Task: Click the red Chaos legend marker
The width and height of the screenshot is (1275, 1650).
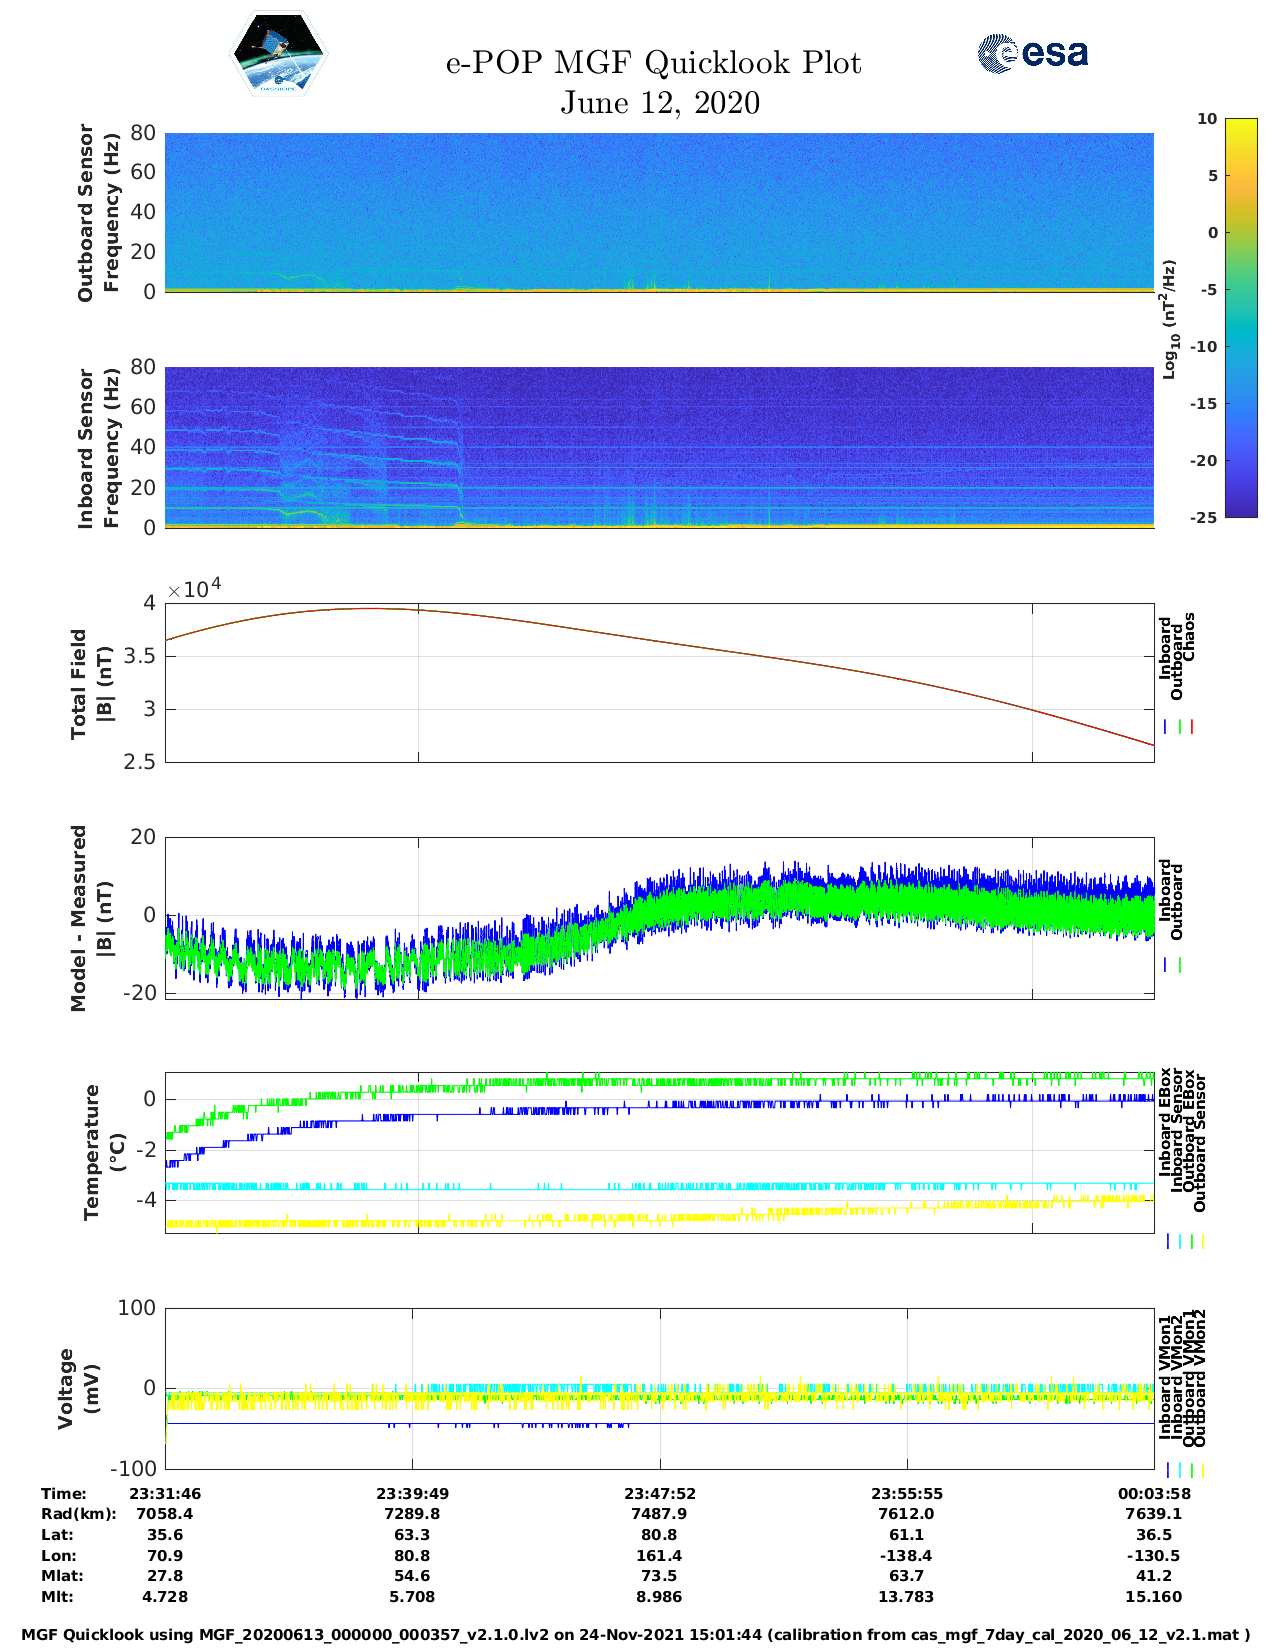Action: [x=1192, y=727]
